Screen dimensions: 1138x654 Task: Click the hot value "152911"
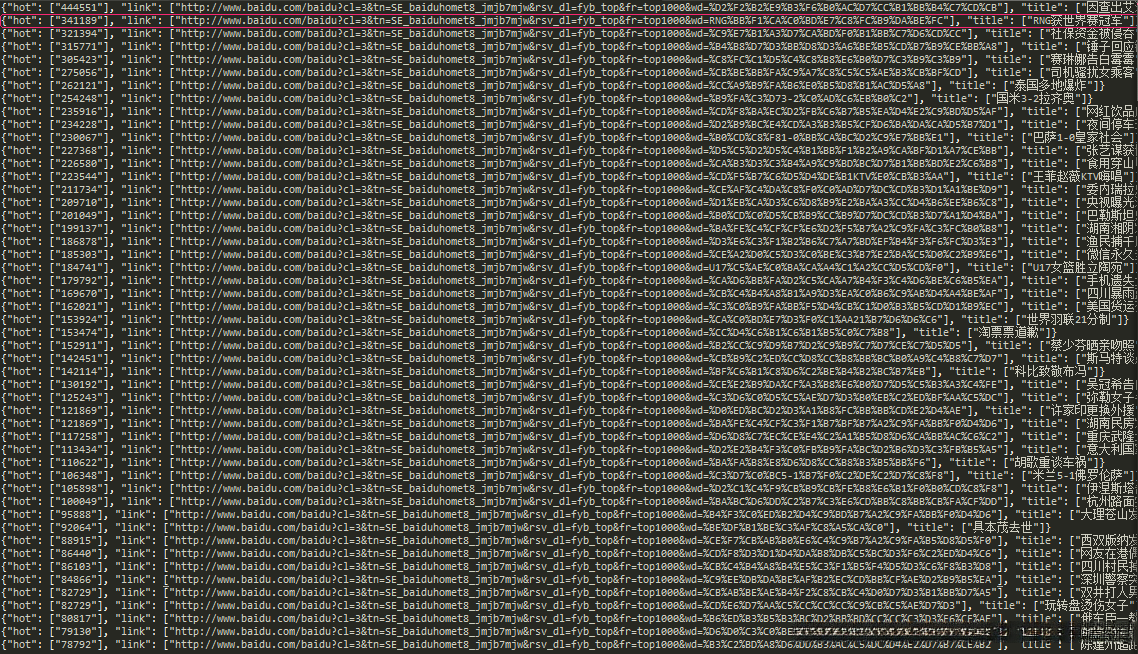(x=80, y=346)
